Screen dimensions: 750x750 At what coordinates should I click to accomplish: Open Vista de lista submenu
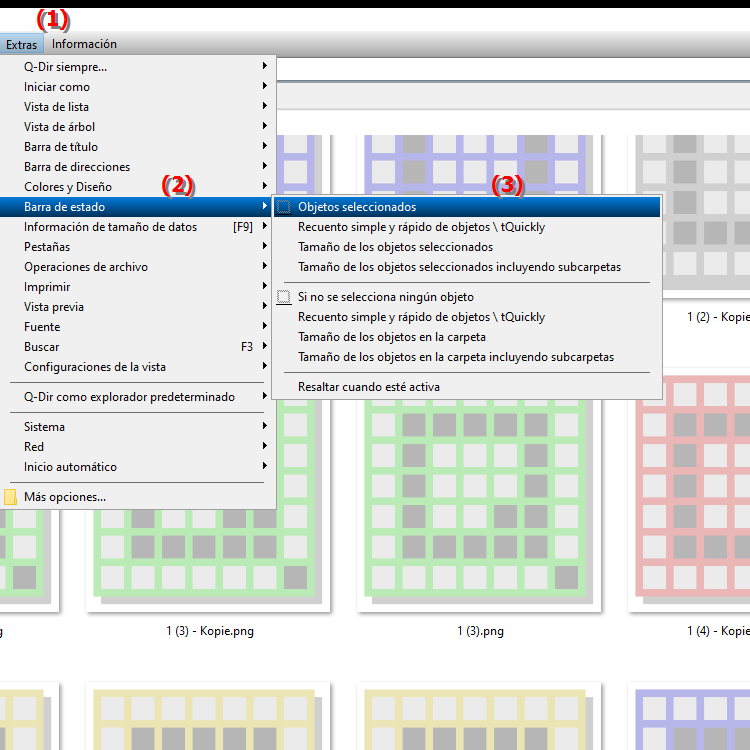(138, 107)
